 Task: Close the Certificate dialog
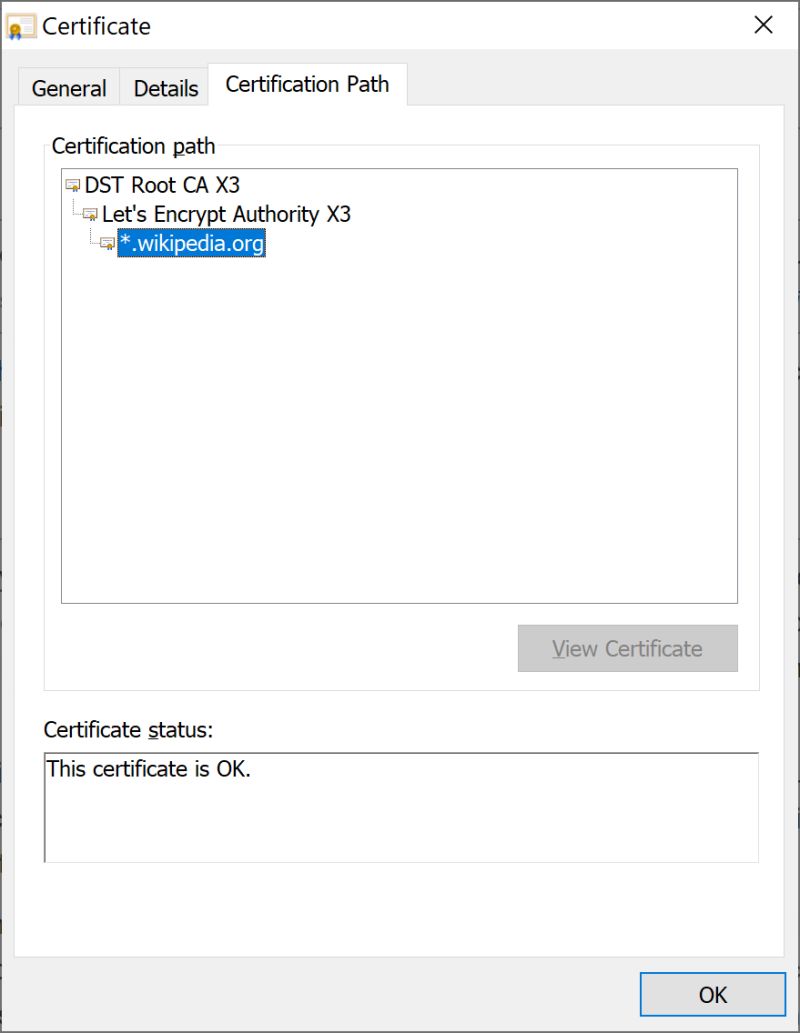click(763, 25)
